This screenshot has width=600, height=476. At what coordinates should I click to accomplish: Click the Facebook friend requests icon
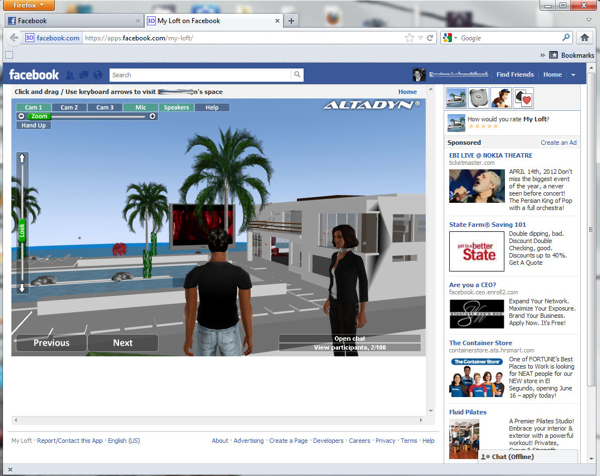70,75
